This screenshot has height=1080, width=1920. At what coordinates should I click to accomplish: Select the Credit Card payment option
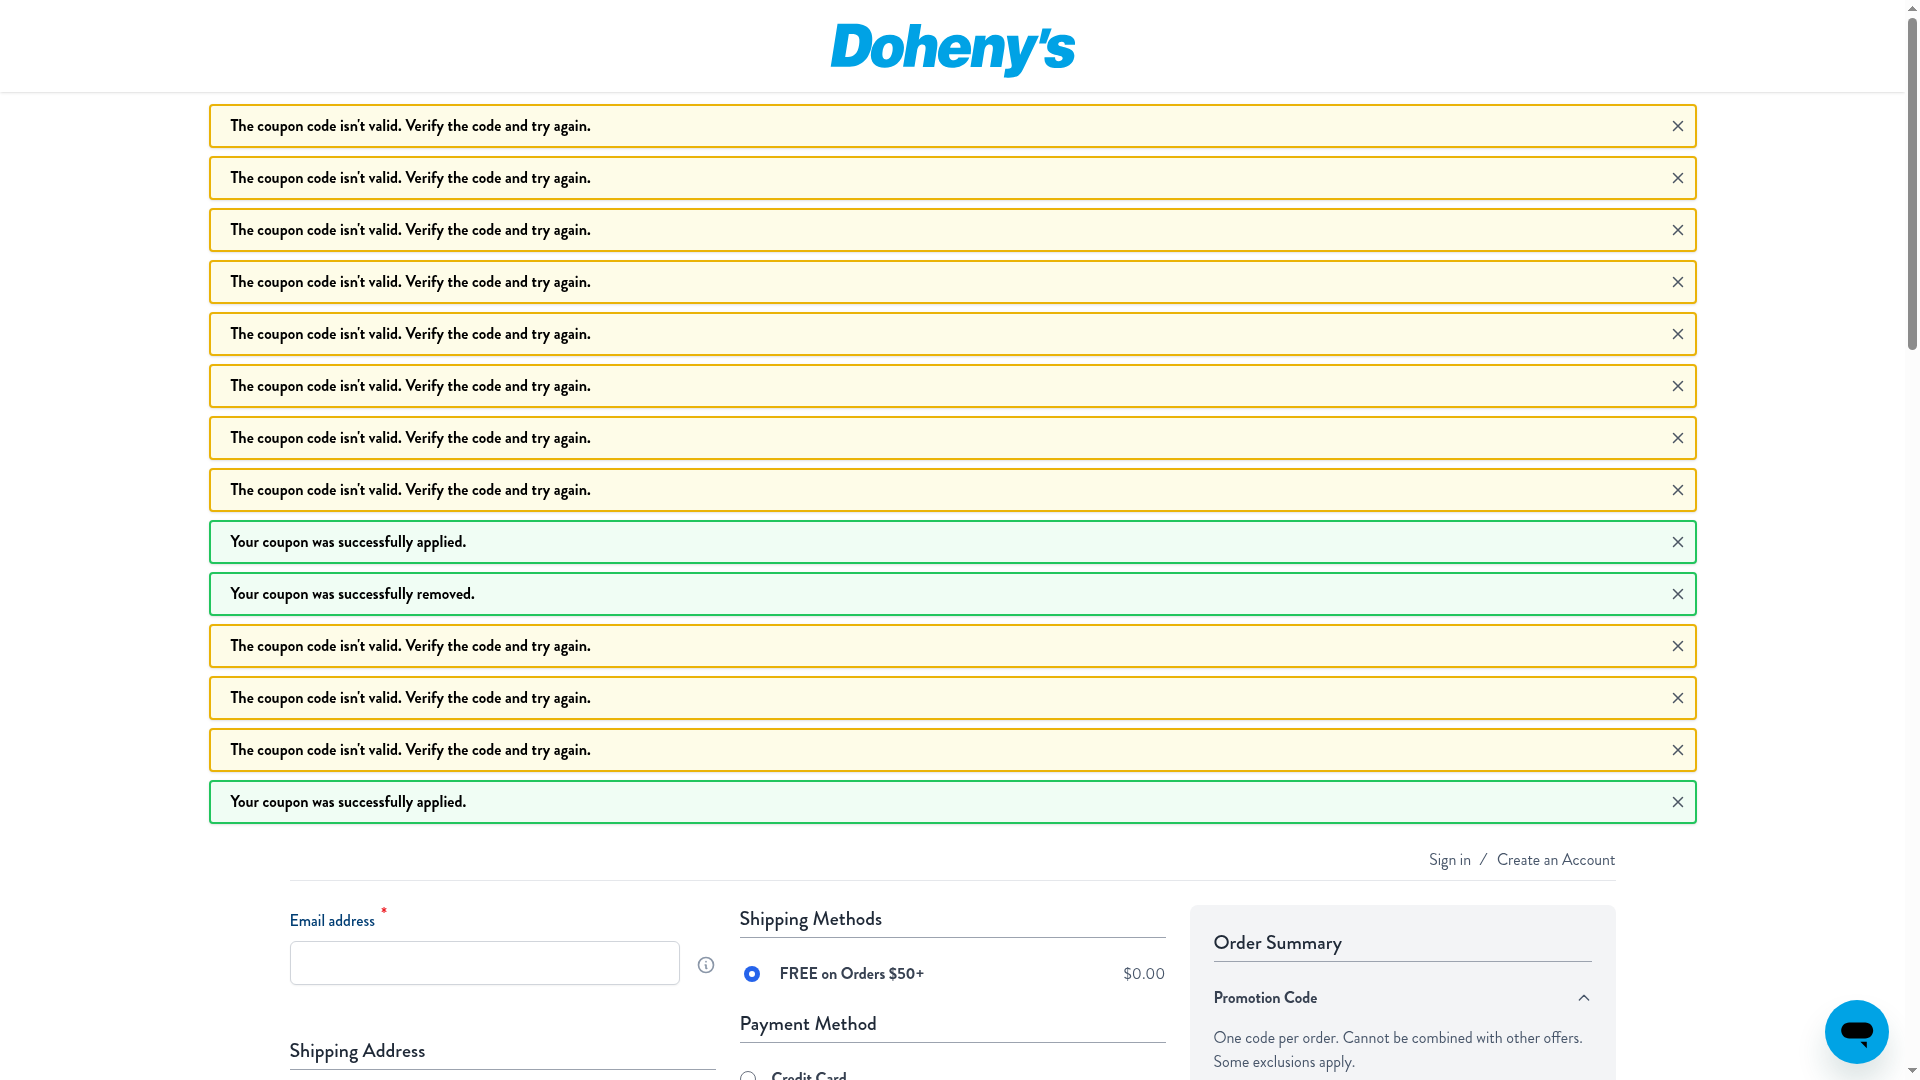point(748,1076)
